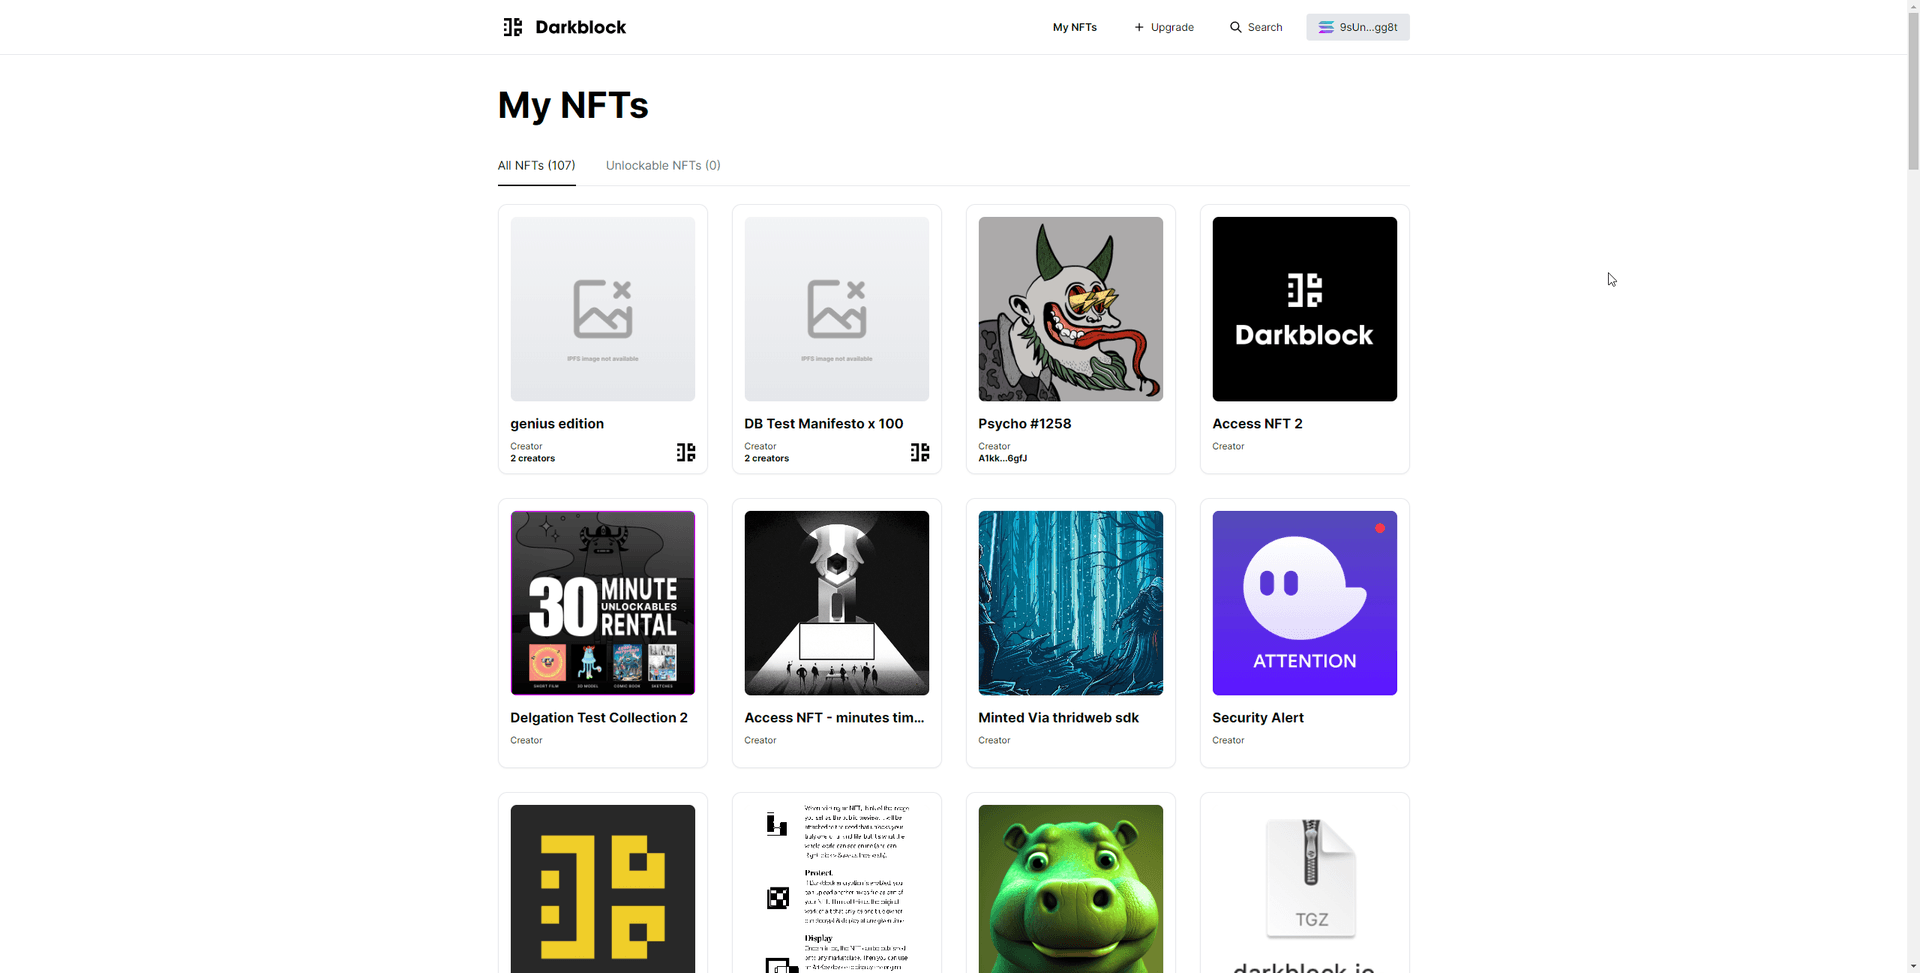This screenshot has width=1920, height=973.
Task: Open the Access NFT 2 Darkblock thumbnail
Action: click(1304, 309)
